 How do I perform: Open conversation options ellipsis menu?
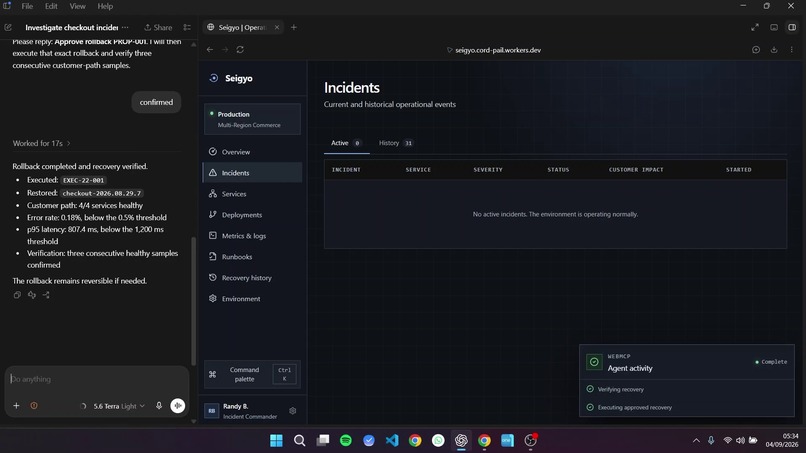[125, 27]
